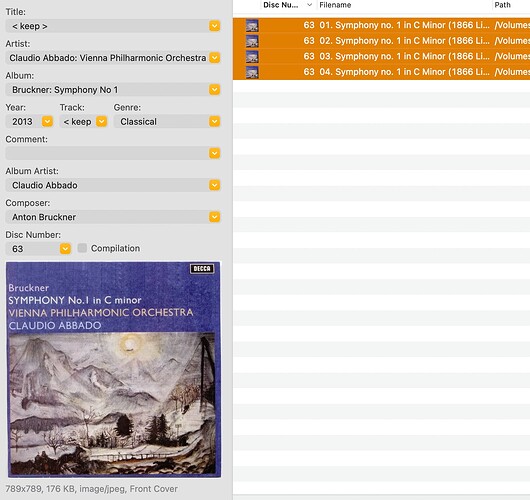The width and height of the screenshot is (530, 500).
Task: Open the Title field dropdown arrow
Action: 214,26
